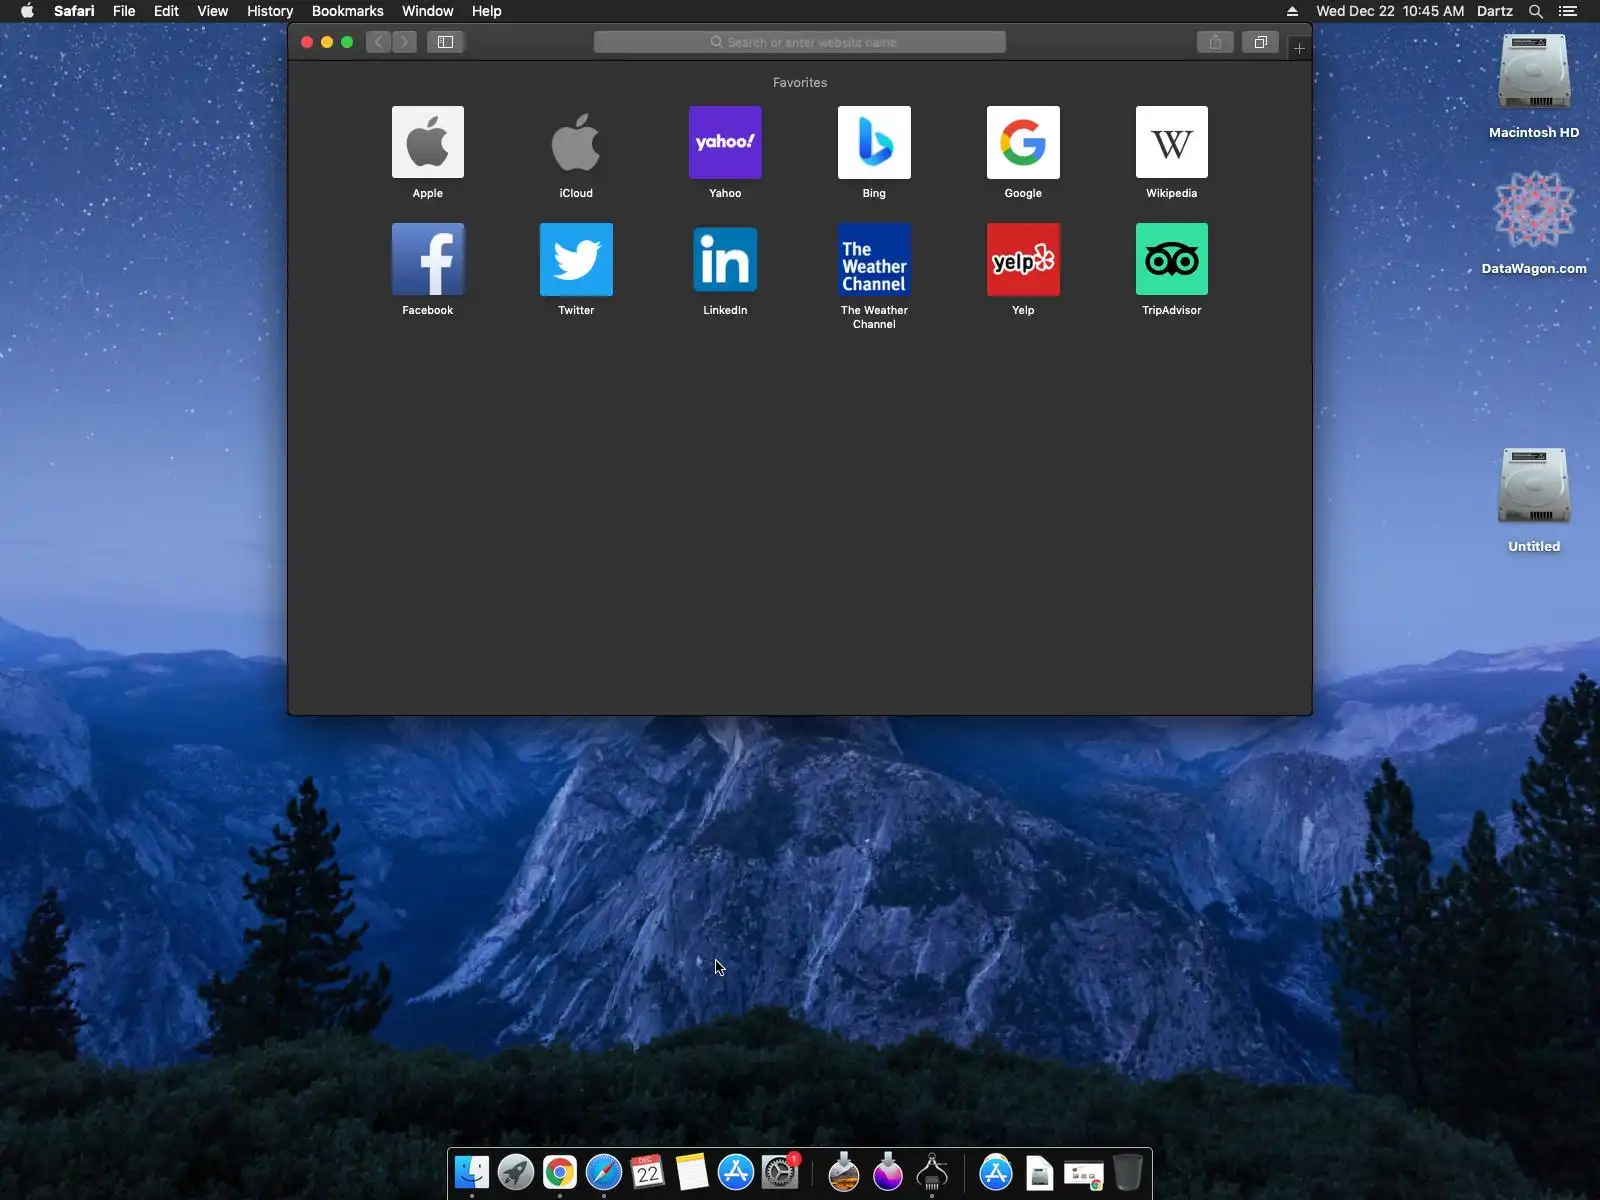Open the Edit menu

166,11
